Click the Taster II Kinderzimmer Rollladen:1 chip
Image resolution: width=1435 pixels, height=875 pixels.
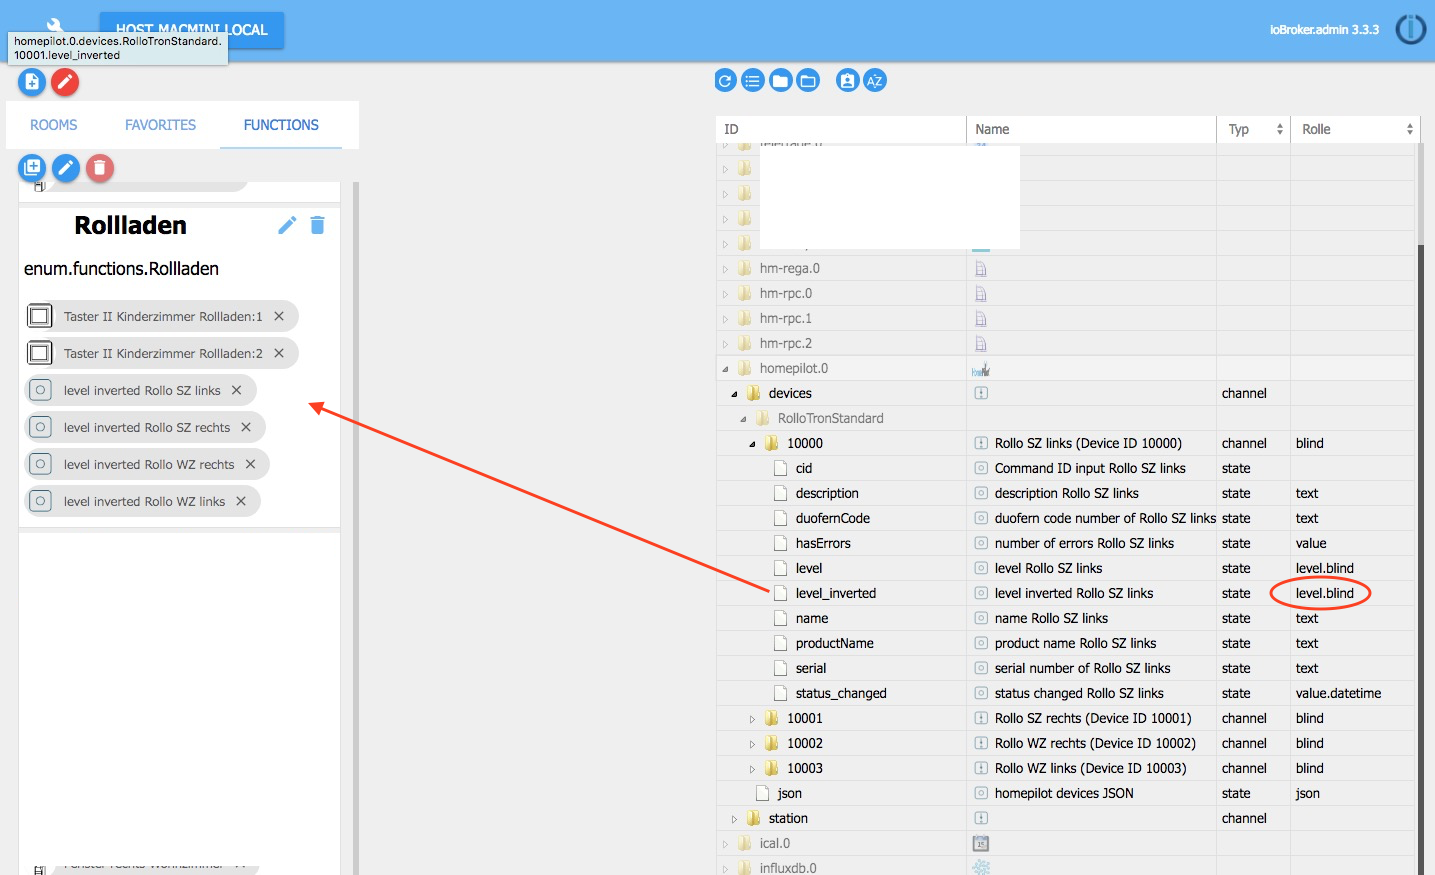coord(162,316)
